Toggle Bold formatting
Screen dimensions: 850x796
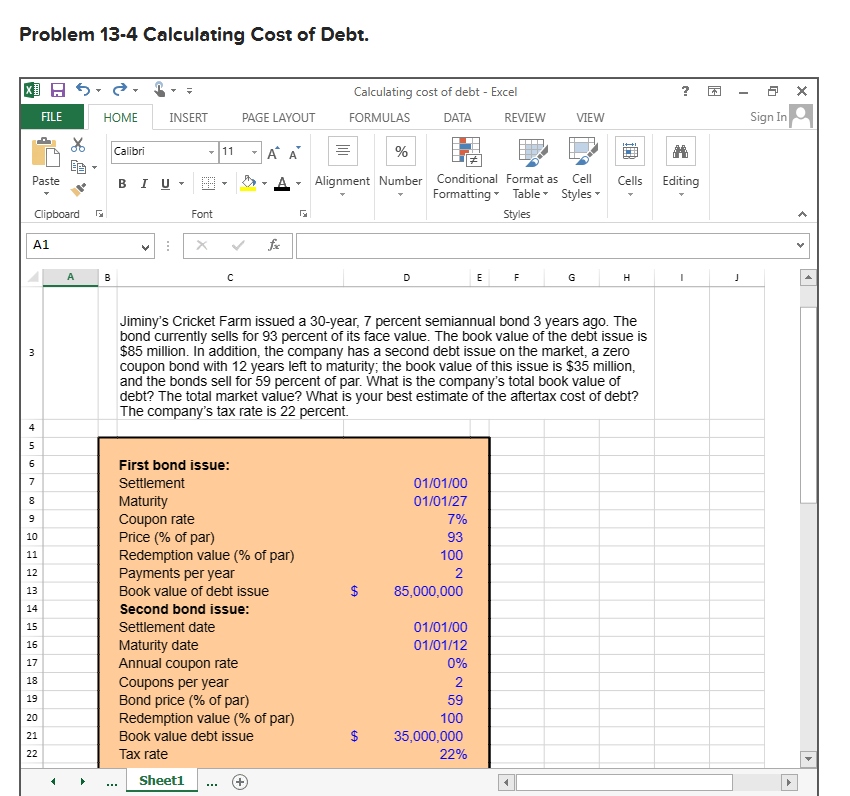point(122,182)
